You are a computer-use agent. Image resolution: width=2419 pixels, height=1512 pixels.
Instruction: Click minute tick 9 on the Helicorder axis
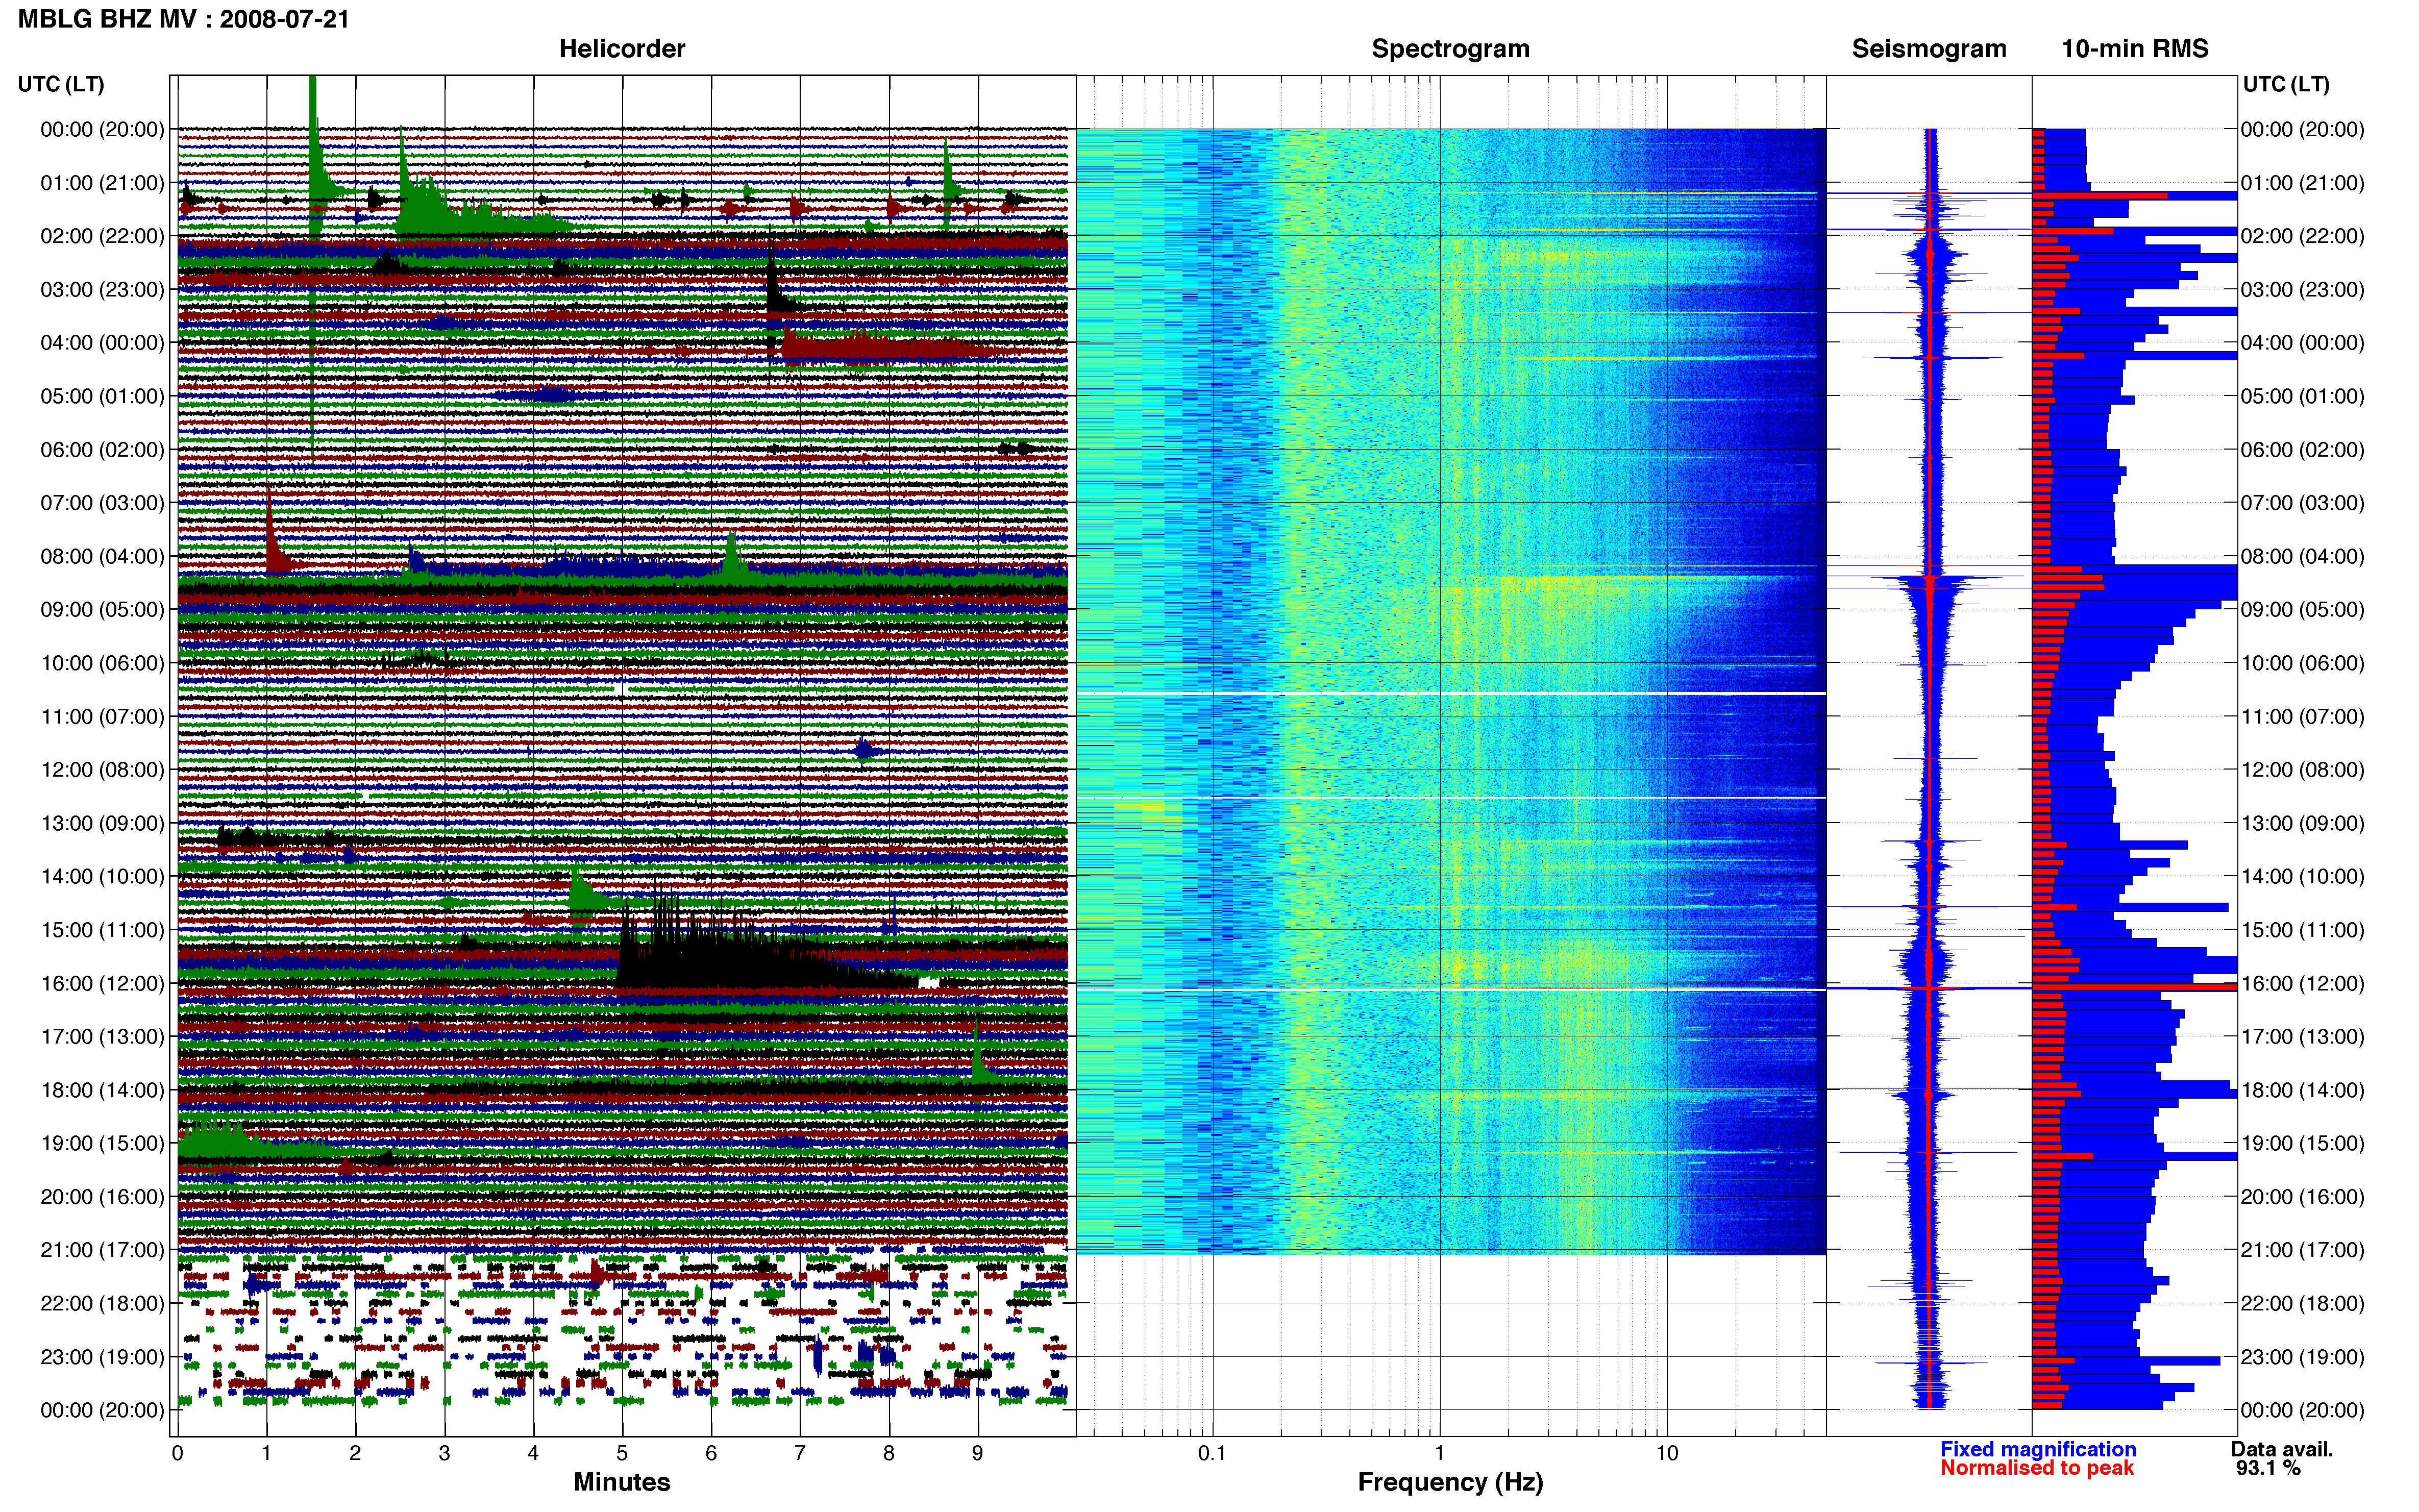coord(978,1453)
